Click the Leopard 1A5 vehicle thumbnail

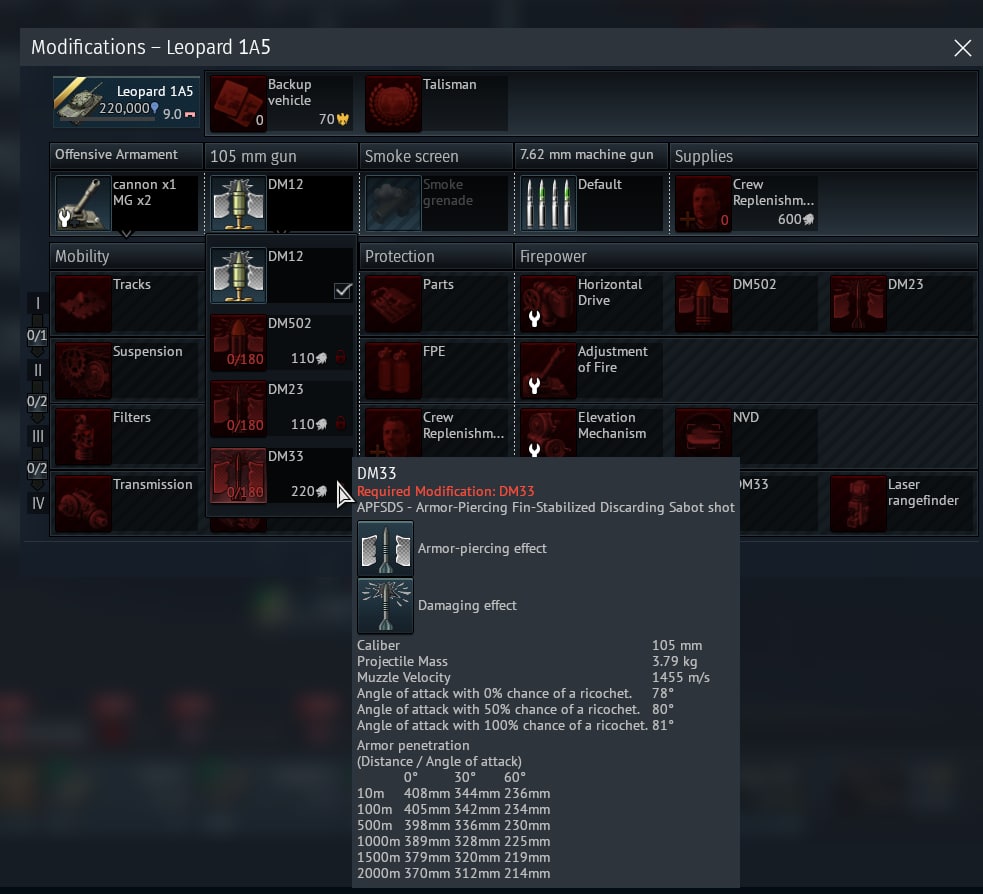click(126, 102)
